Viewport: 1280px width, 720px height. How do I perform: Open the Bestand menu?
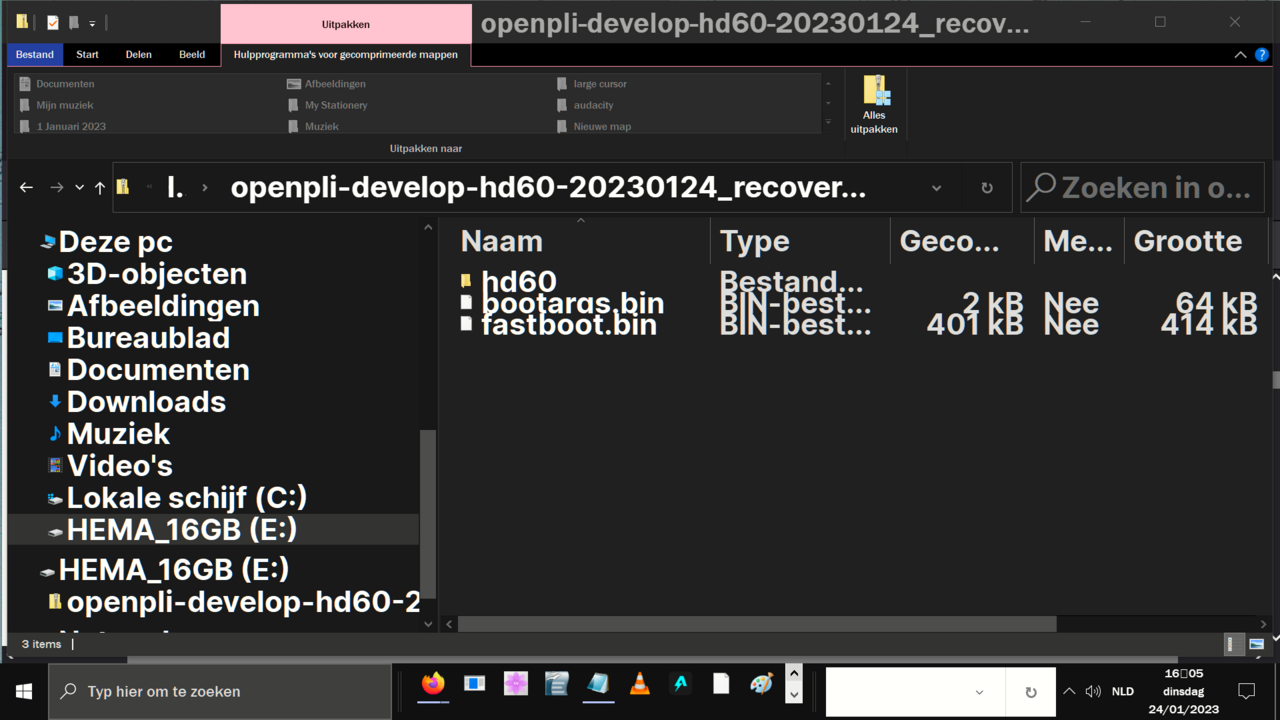click(x=35, y=55)
